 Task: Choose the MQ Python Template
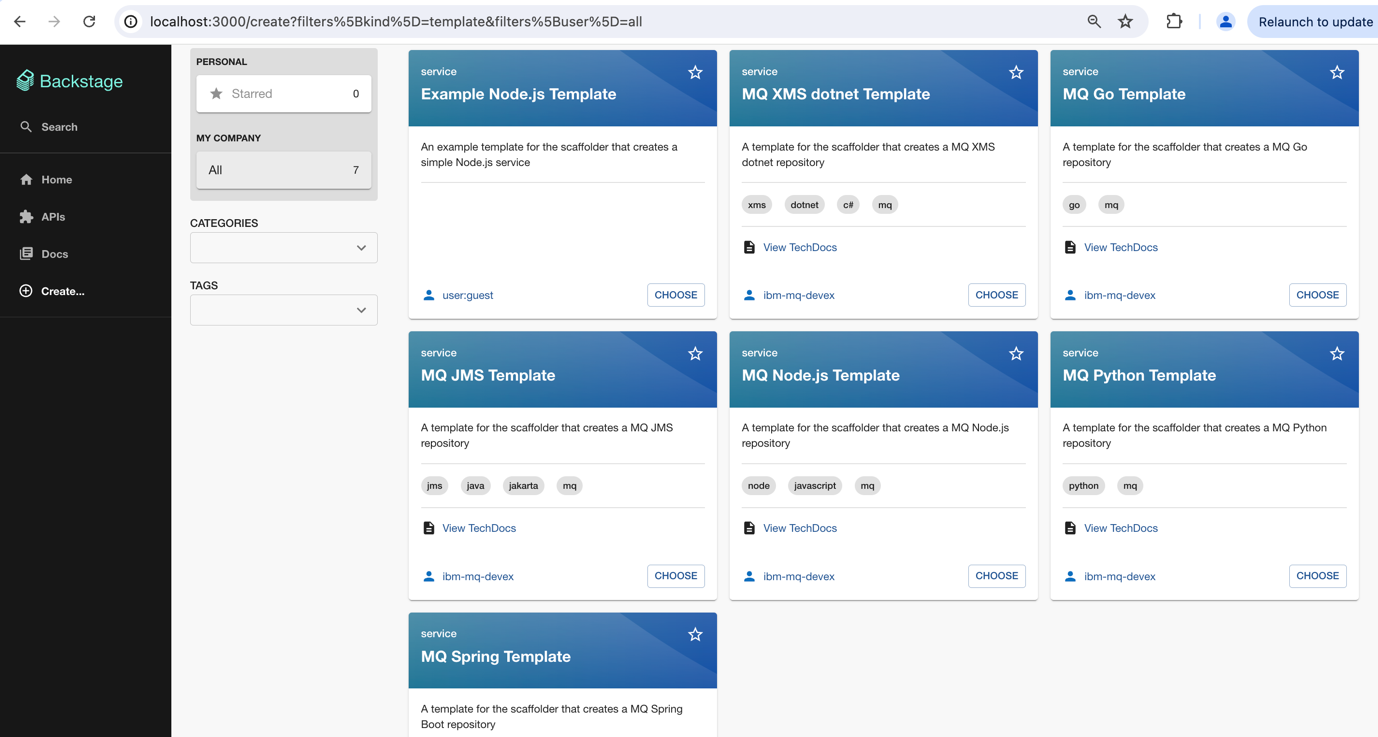click(x=1318, y=576)
